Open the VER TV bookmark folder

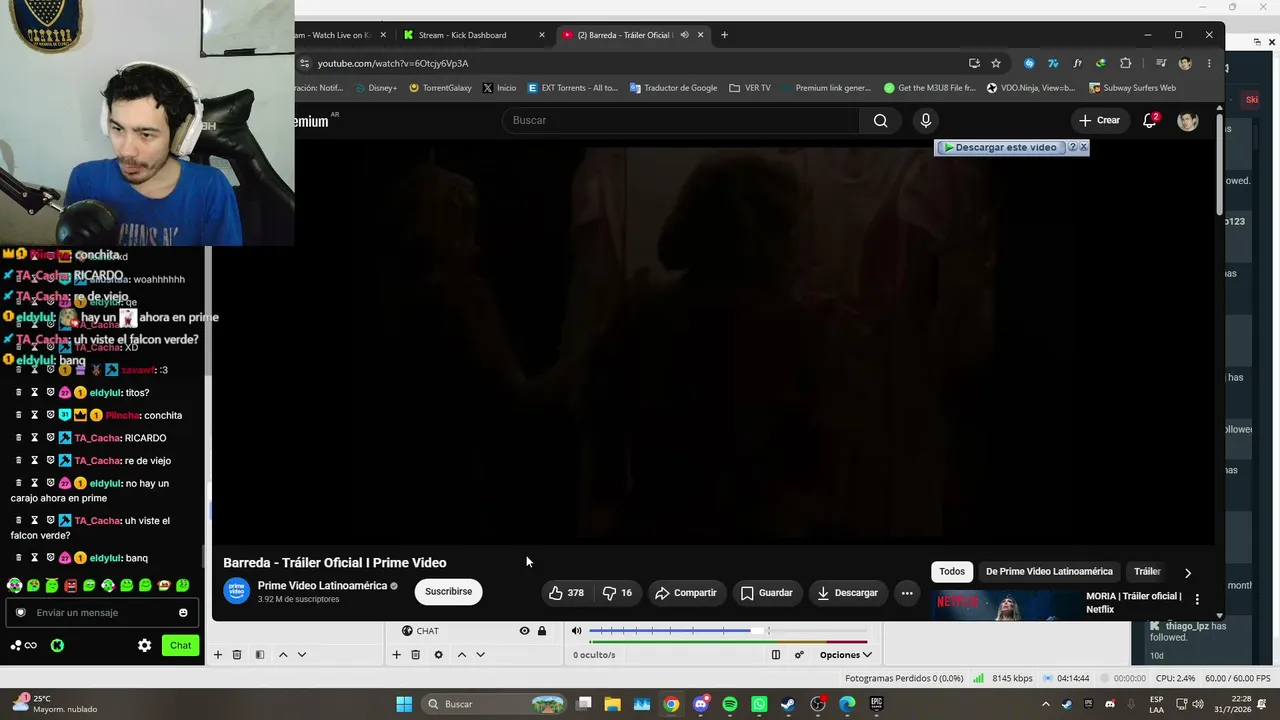tap(750, 88)
